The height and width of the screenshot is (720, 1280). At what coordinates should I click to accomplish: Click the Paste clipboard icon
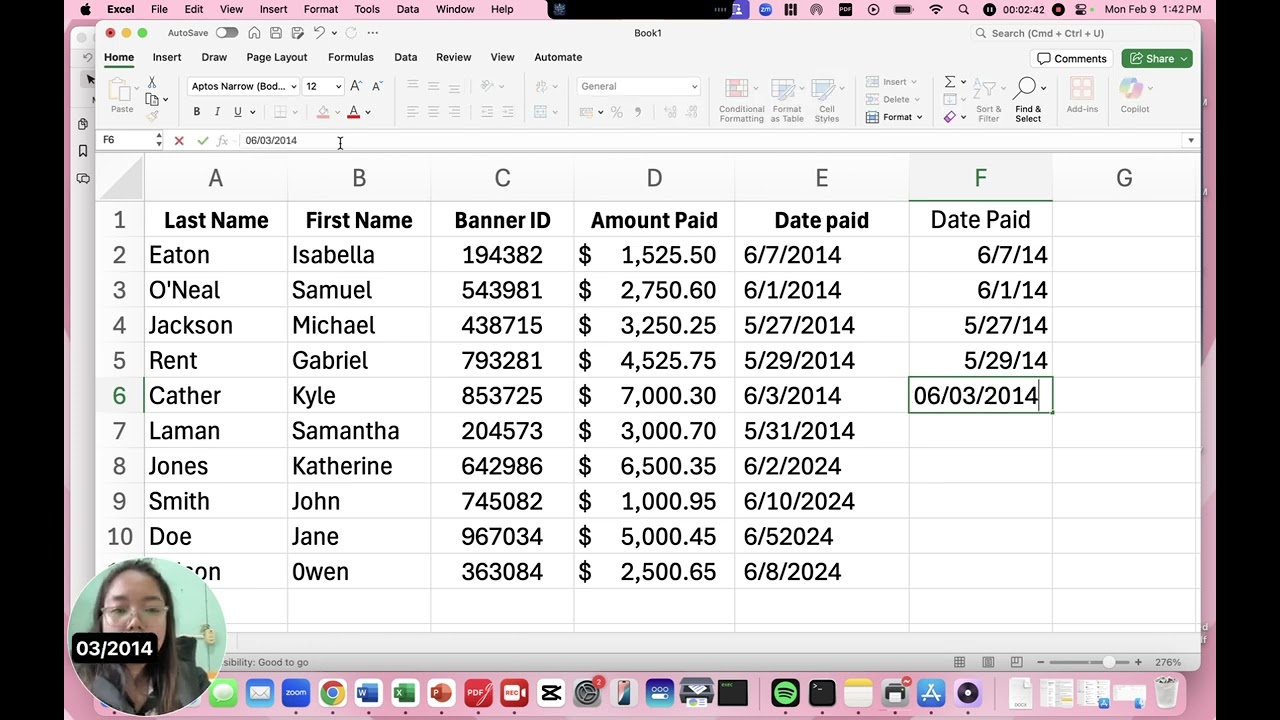click(121, 92)
